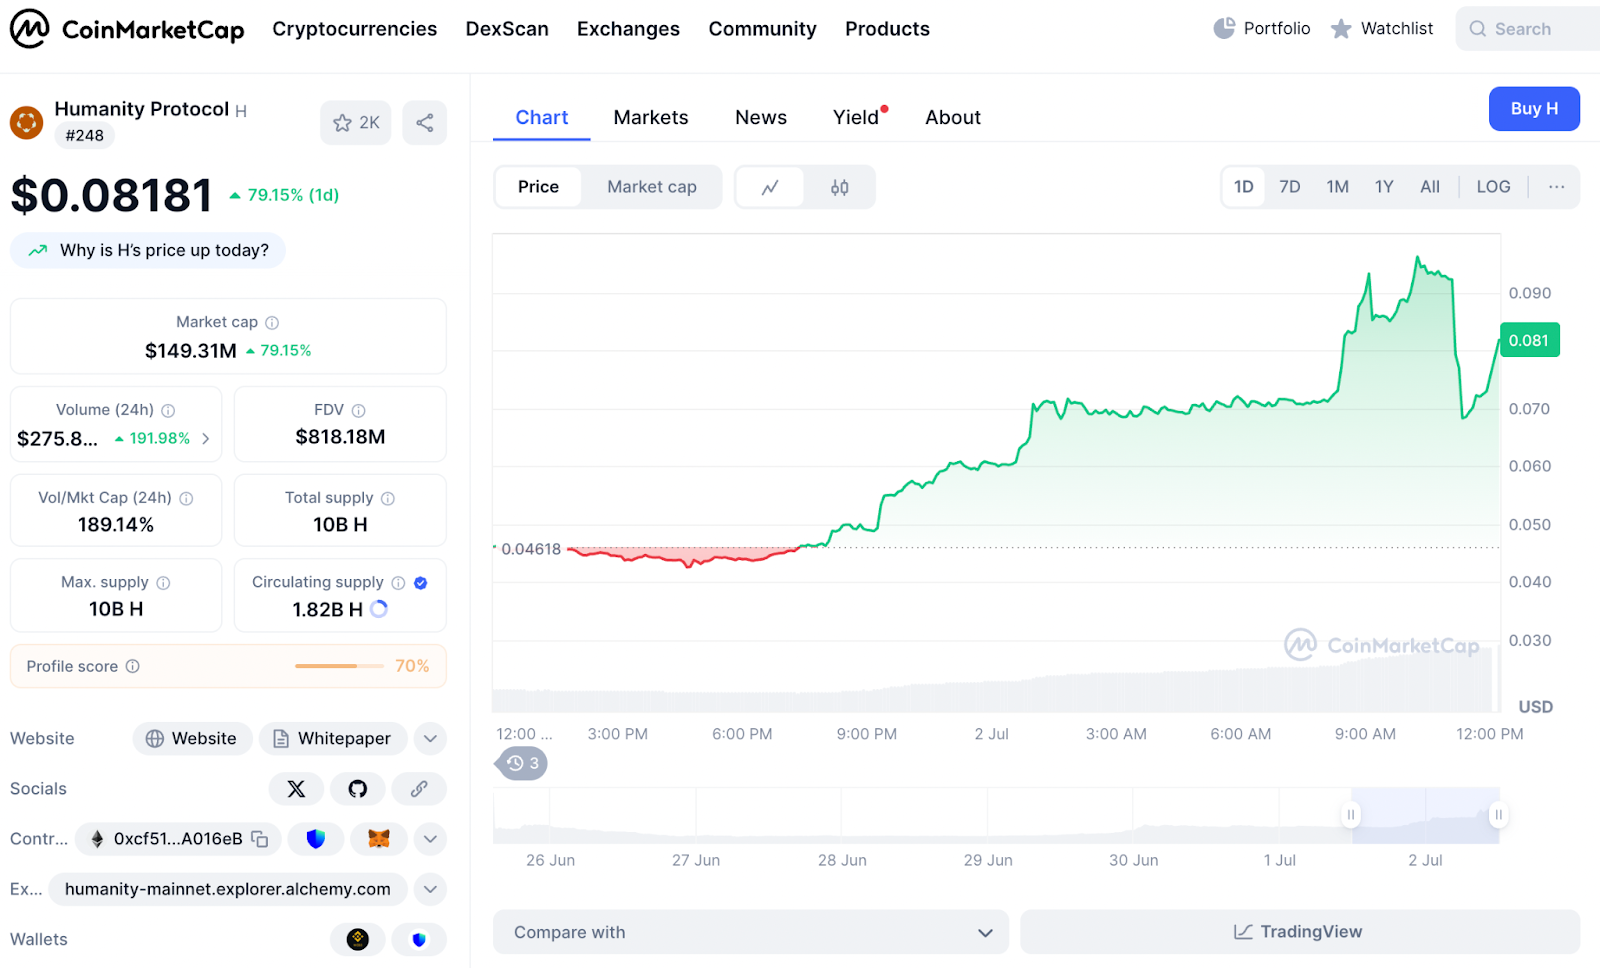Toggle logarithmic scale with LOG button
The height and width of the screenshot is (968, 1600).
pos(1492,187)
